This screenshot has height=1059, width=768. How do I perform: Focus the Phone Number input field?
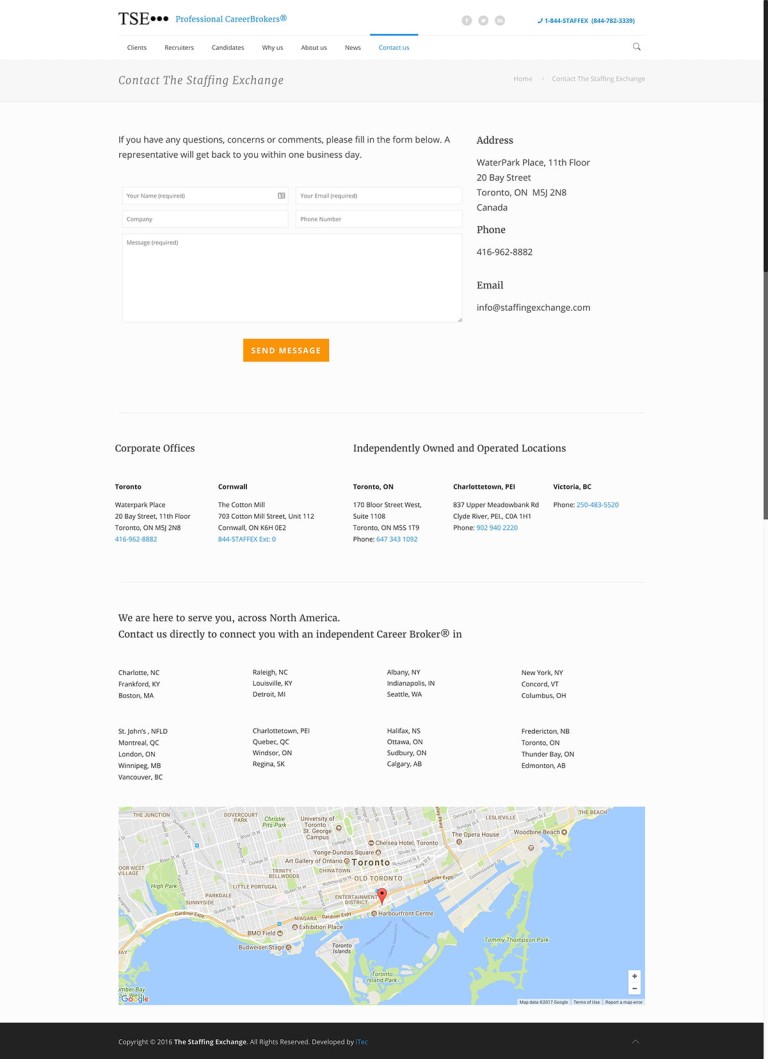(x=378, y=219)
